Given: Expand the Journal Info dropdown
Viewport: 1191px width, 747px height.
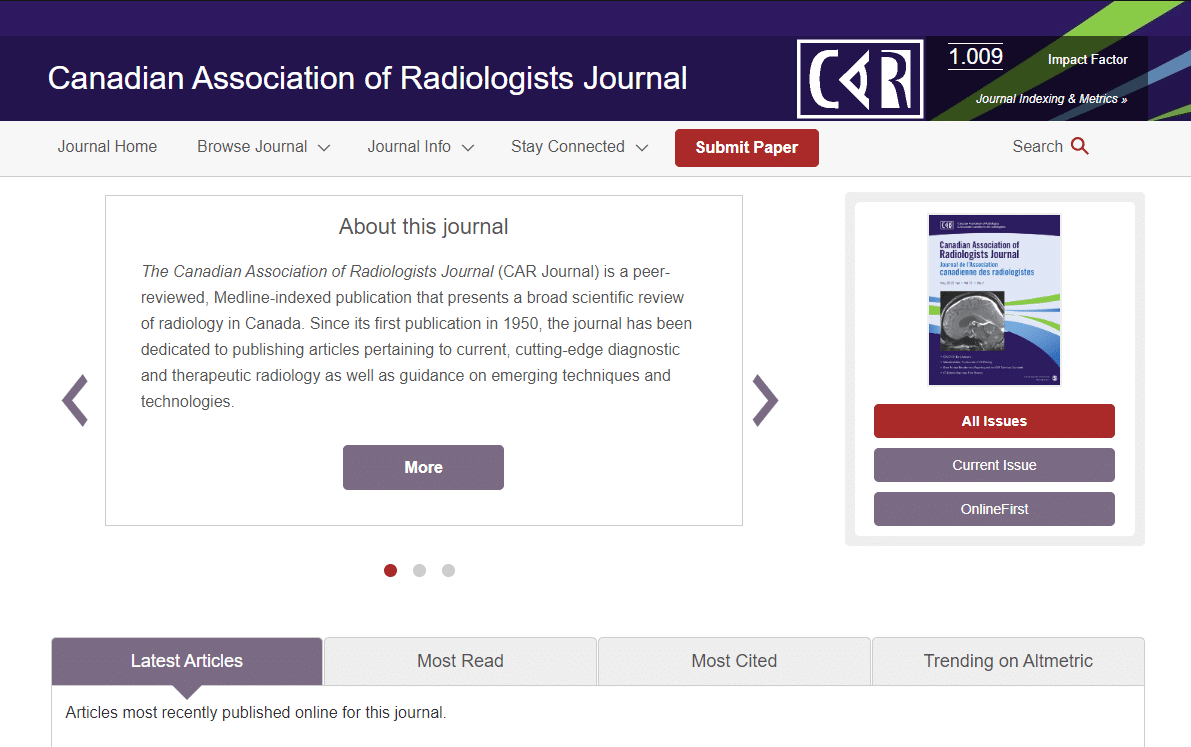Looking at the screenshot, I should tap(421, 147).
